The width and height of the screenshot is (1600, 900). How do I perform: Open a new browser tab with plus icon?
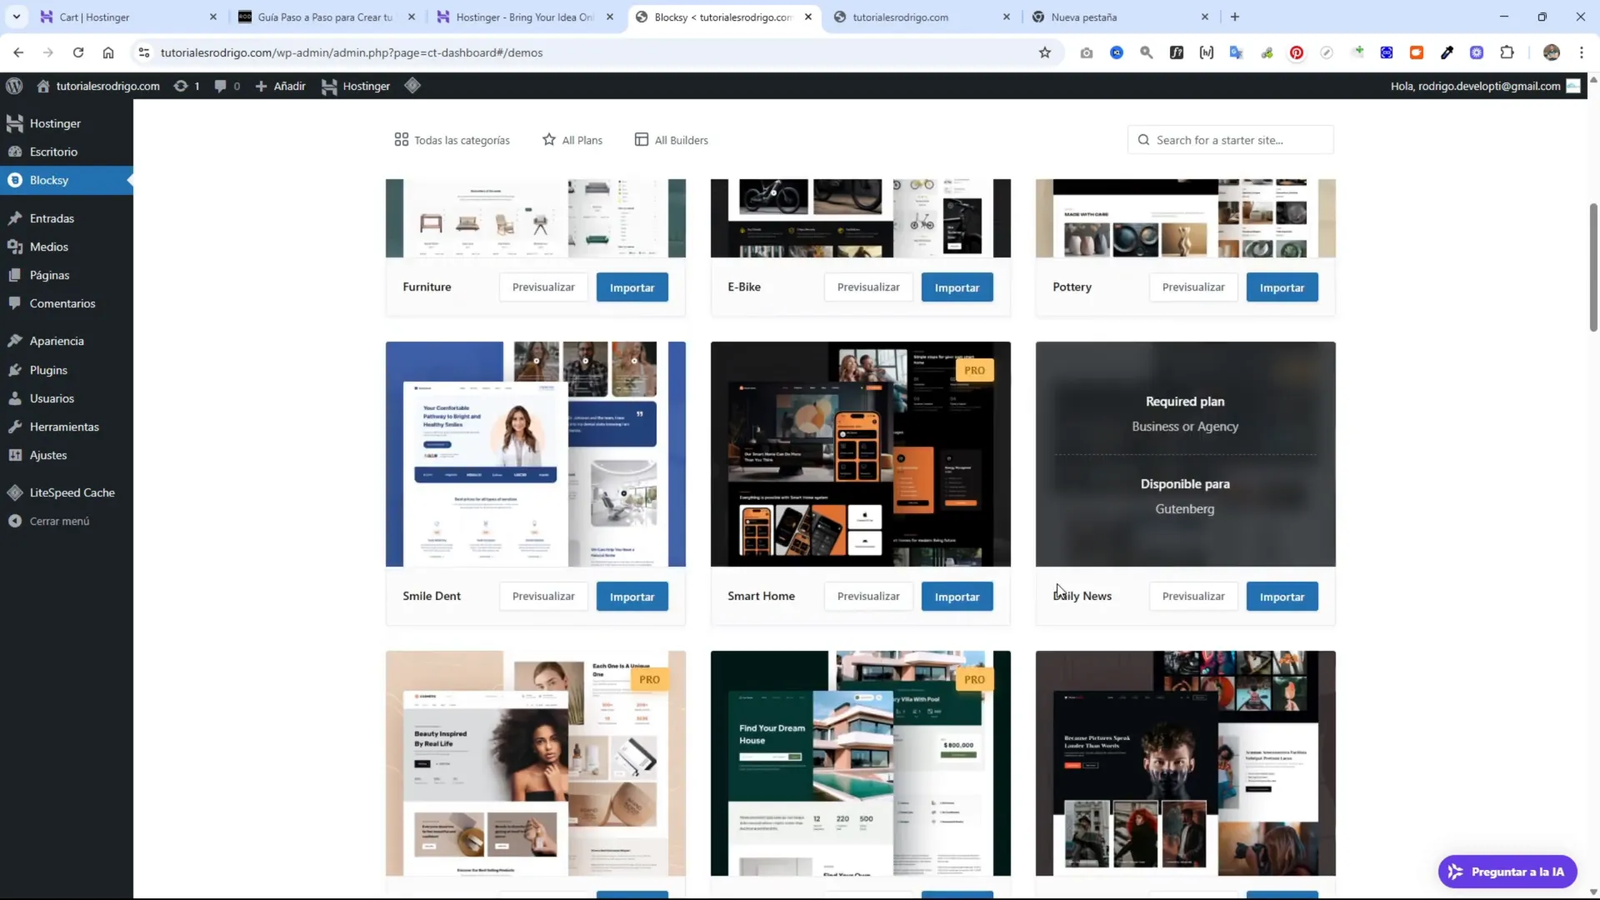(1235, 17)
